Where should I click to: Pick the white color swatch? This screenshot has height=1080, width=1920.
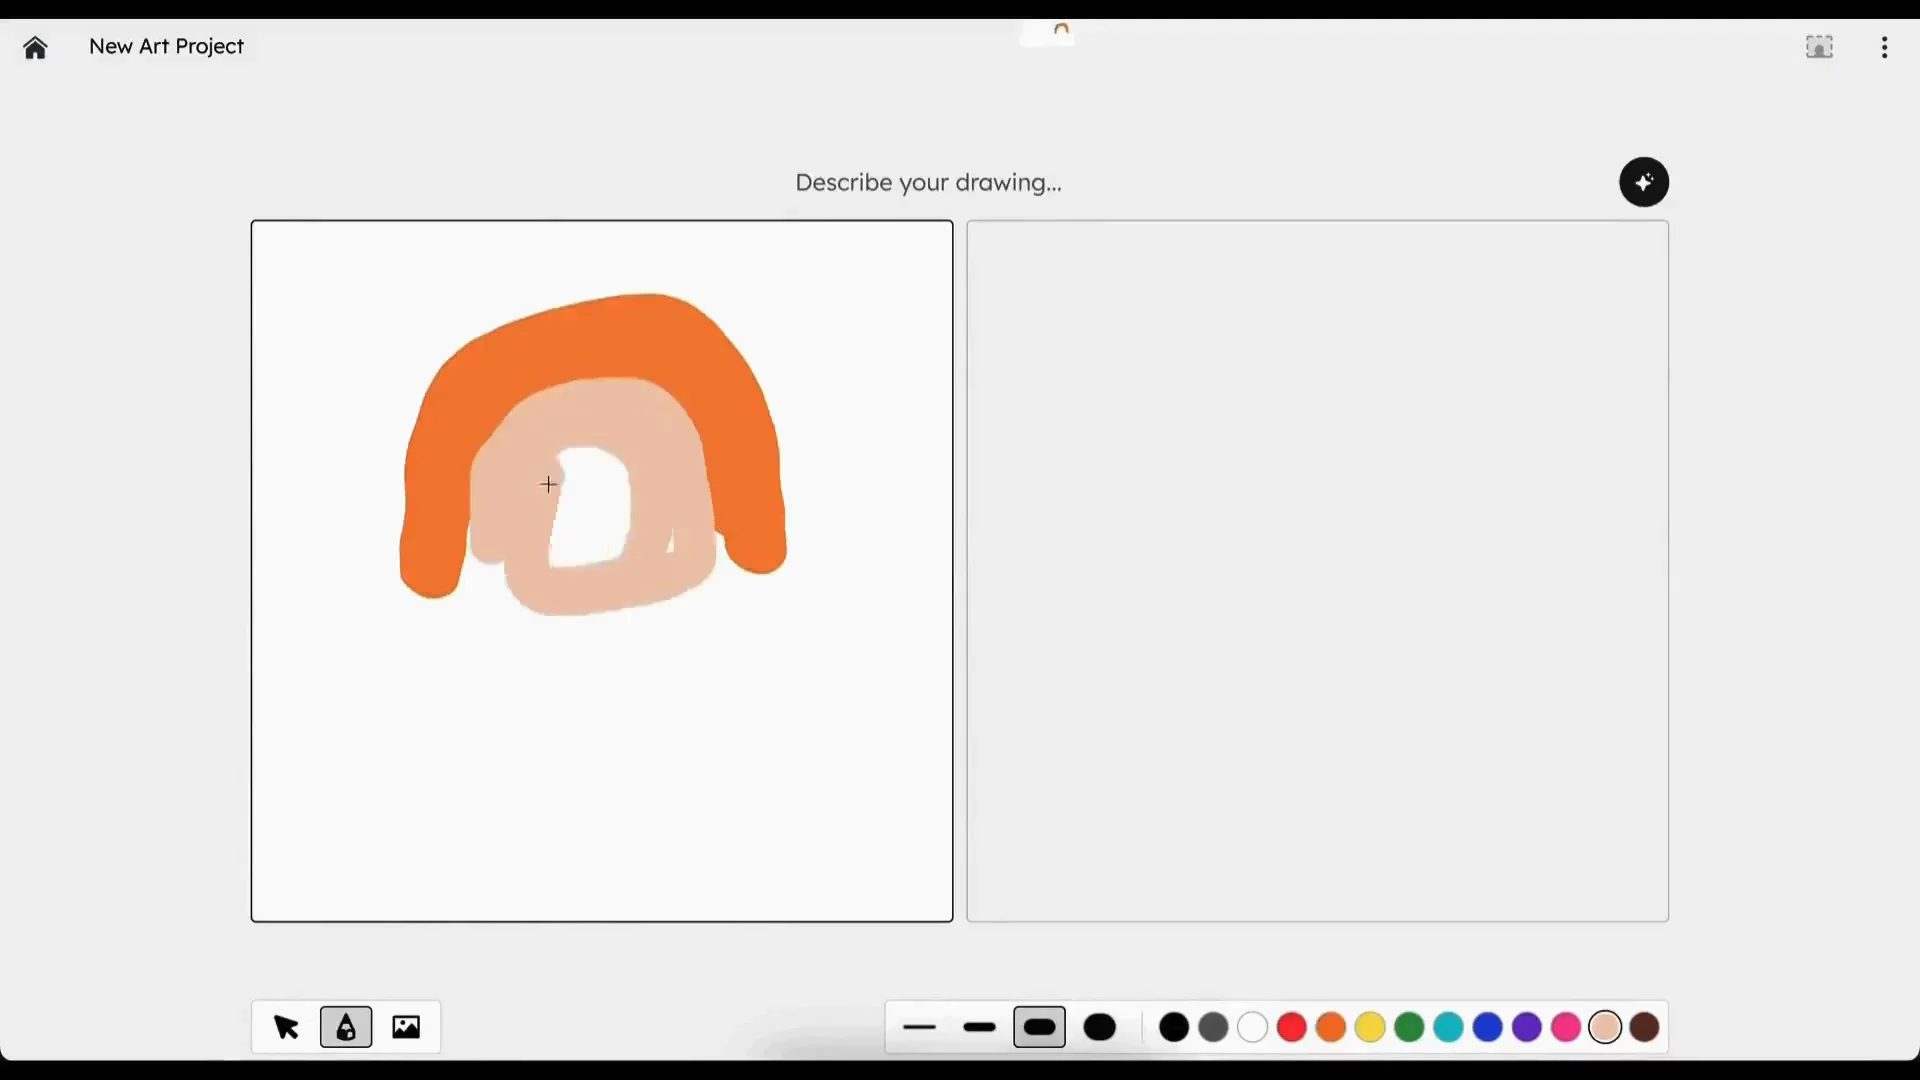[1252, 1028]
